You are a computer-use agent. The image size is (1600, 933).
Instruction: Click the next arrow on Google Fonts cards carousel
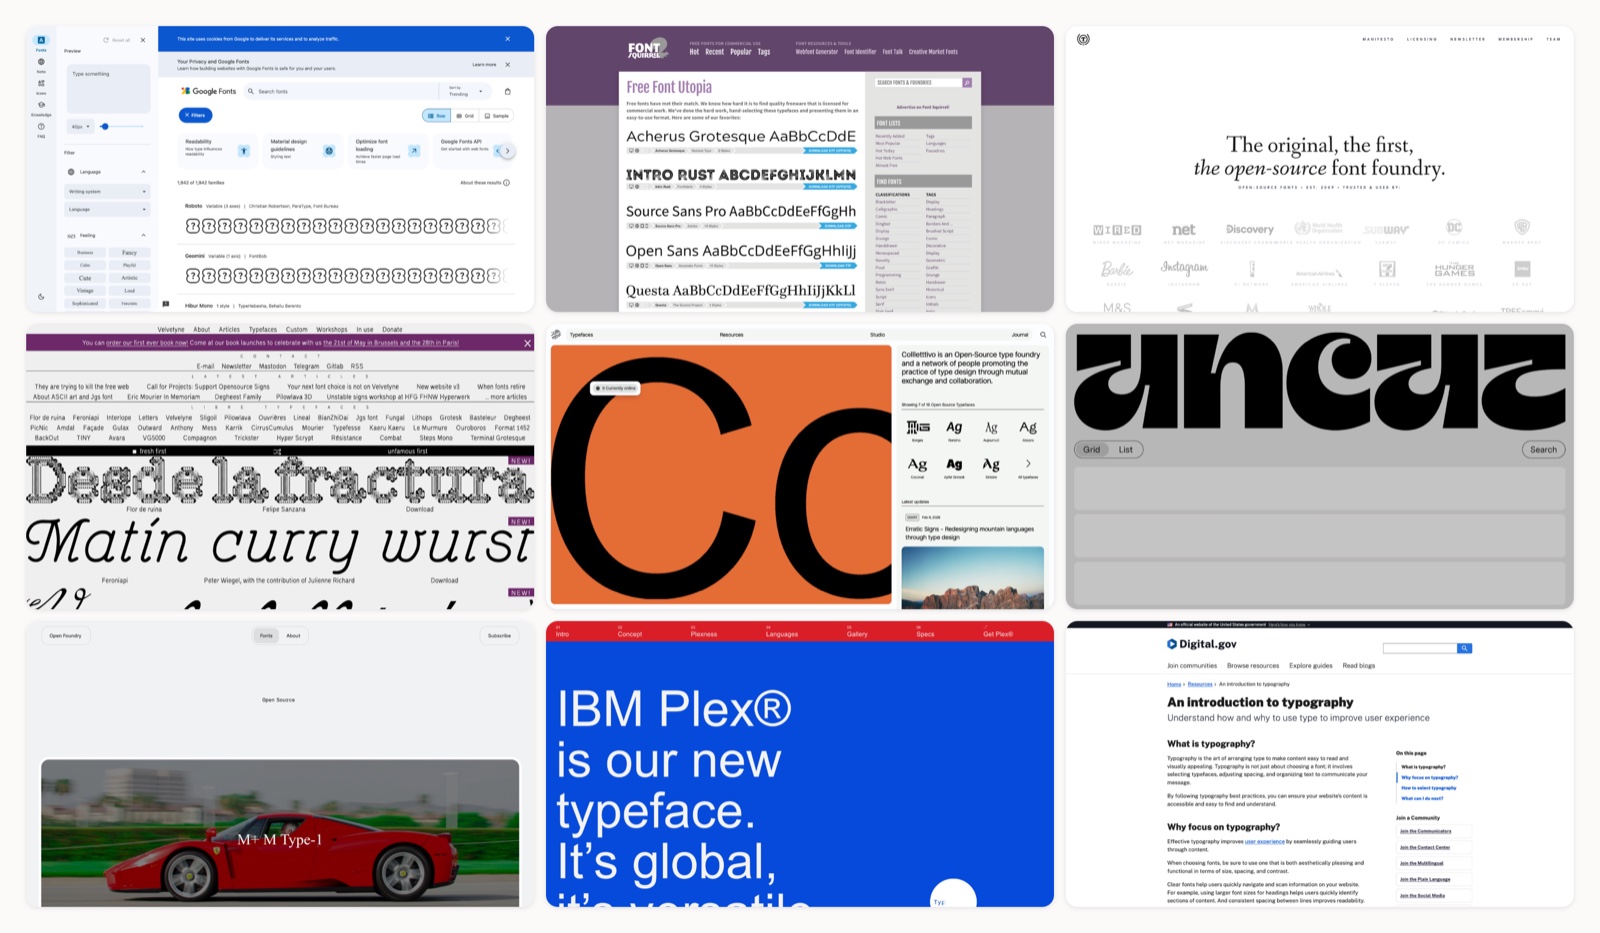tap(507, 151)
